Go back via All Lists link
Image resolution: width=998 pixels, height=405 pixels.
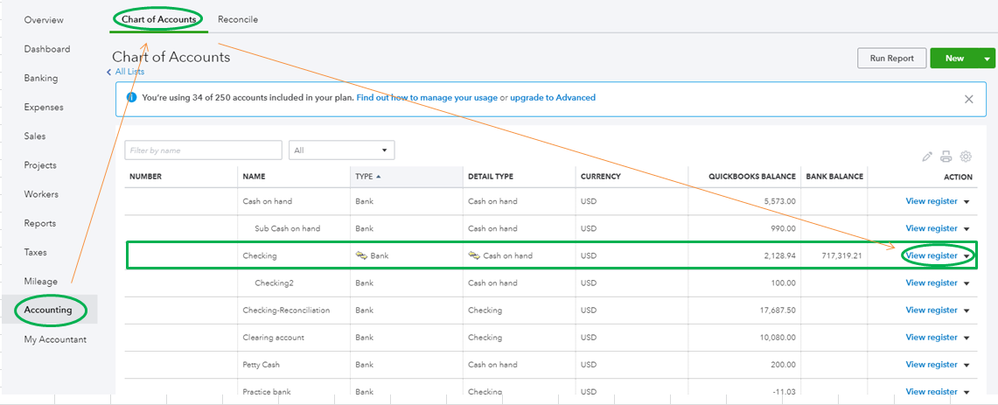point(129,72)
